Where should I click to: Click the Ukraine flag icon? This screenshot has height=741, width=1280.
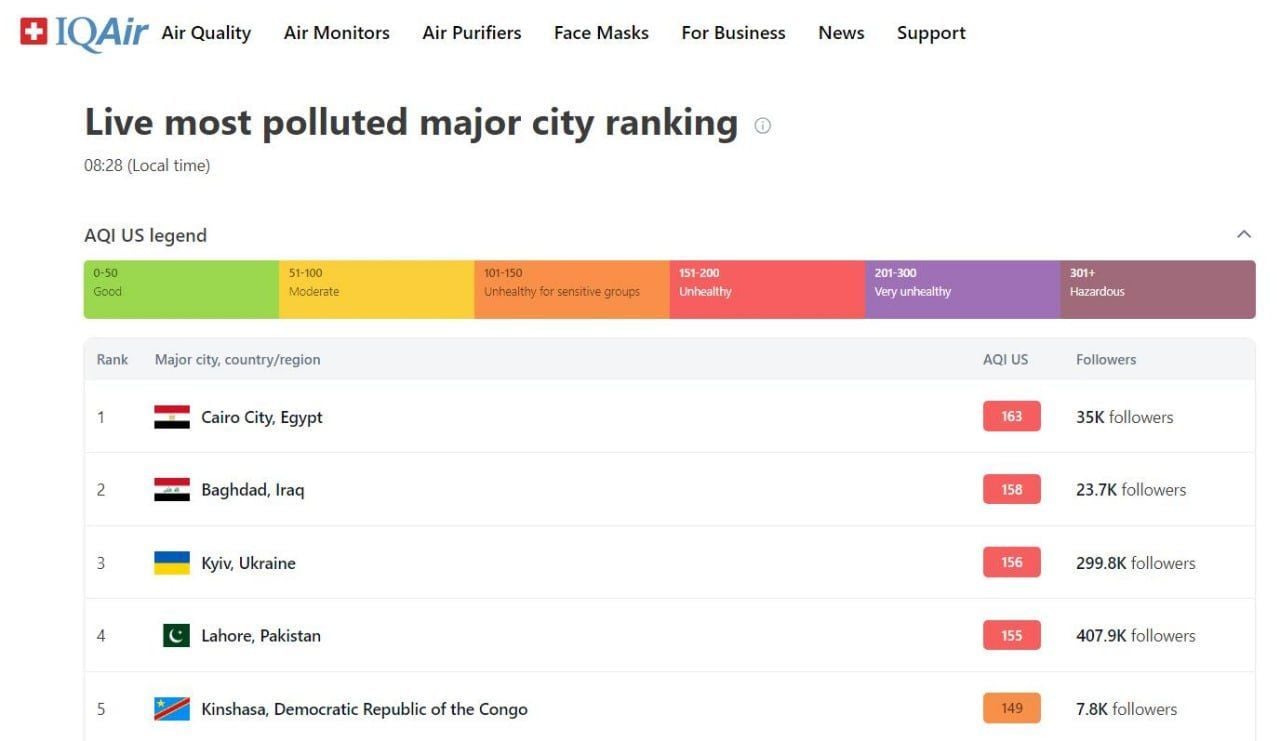pyautogui.click(x=172, y=563)
